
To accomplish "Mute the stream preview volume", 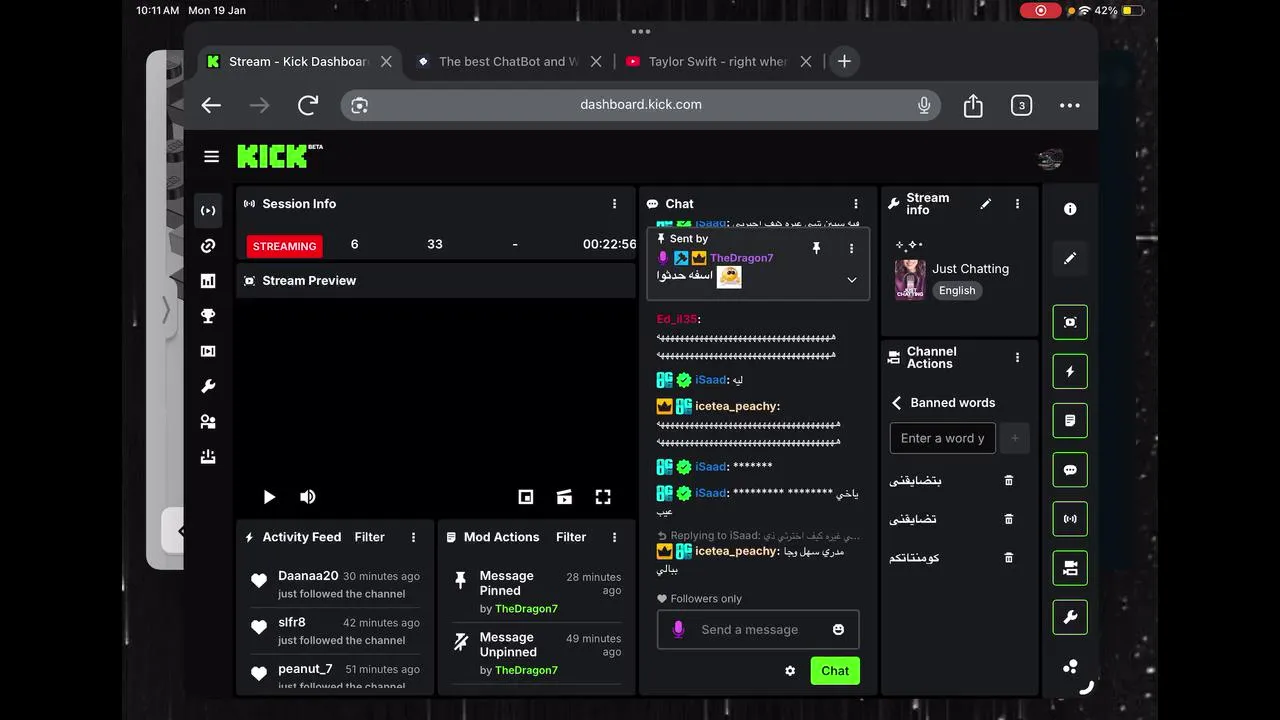I will coord(308,497).
